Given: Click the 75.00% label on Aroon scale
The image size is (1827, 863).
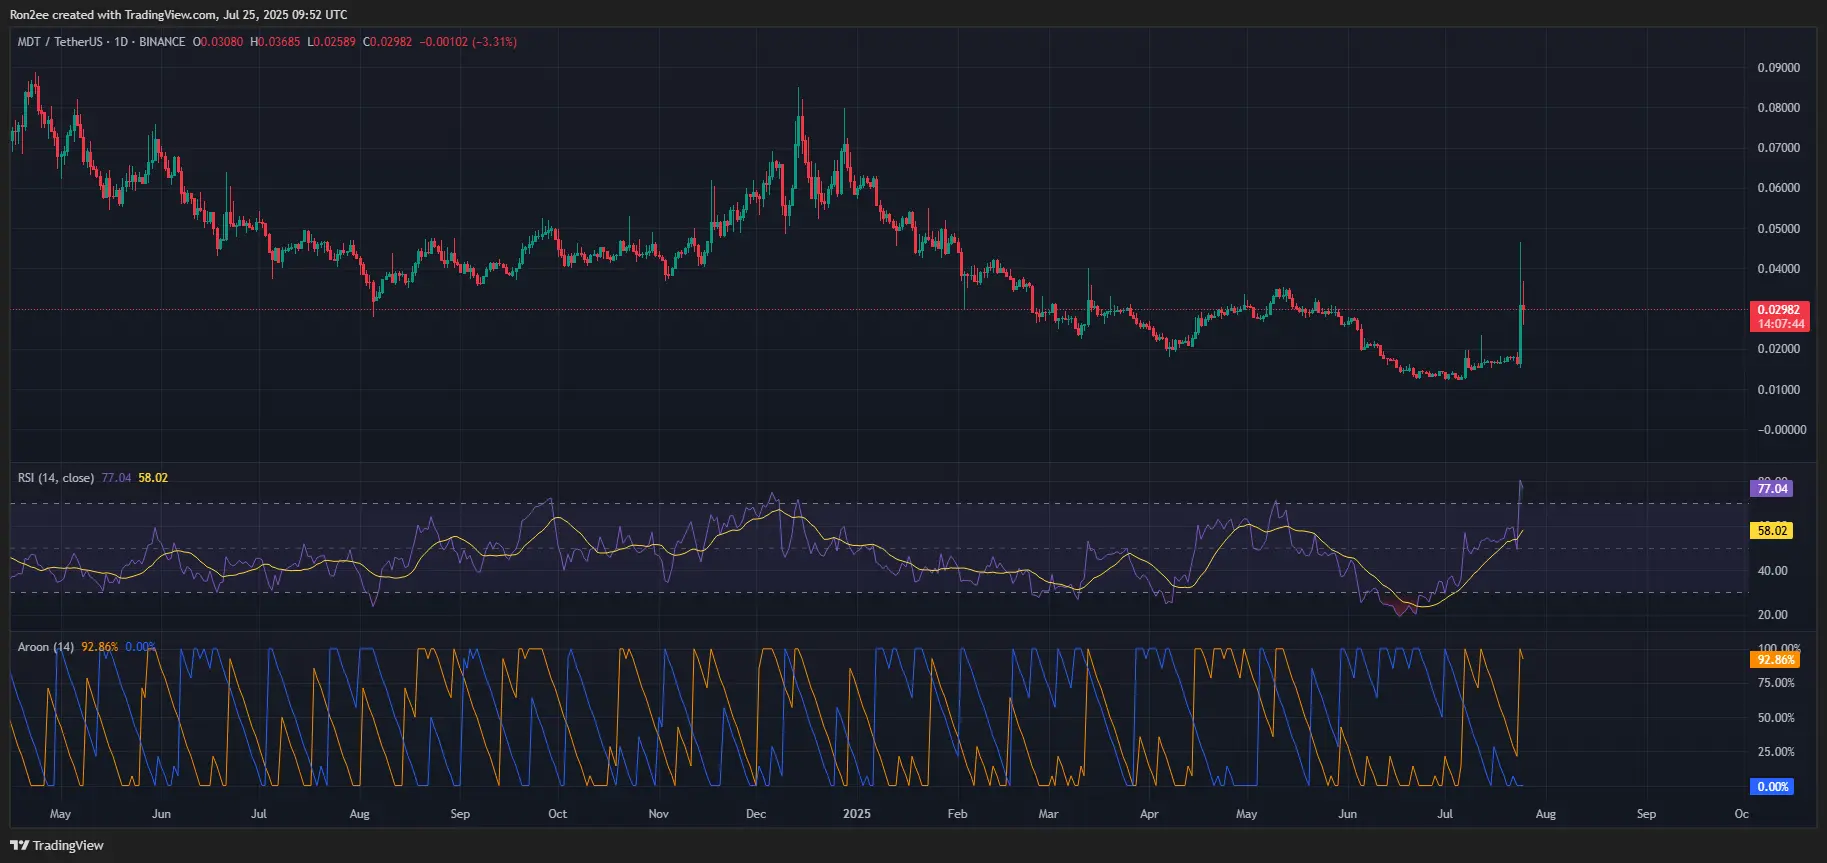Looking at the screenshot, I should point(1776,683).
